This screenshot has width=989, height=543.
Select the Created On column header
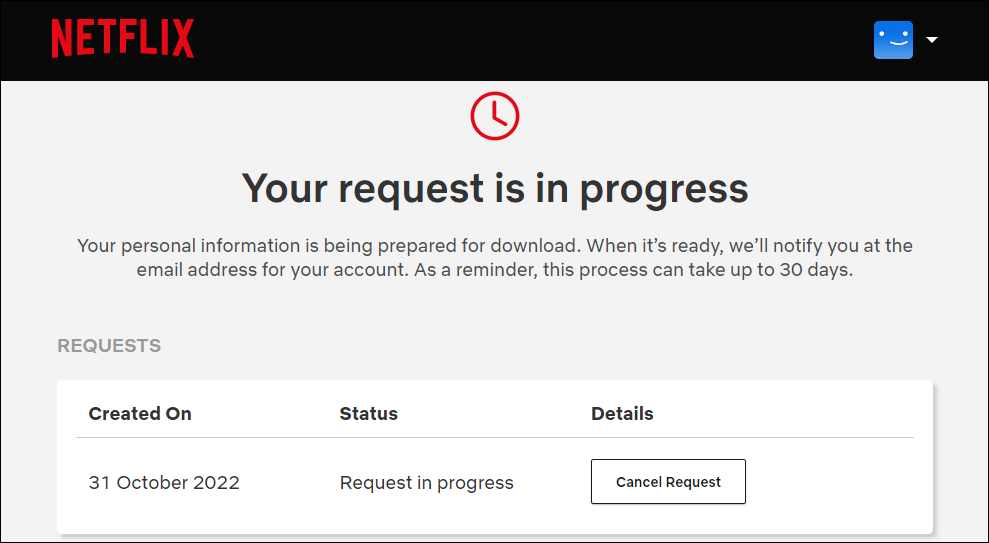[140, 413]
